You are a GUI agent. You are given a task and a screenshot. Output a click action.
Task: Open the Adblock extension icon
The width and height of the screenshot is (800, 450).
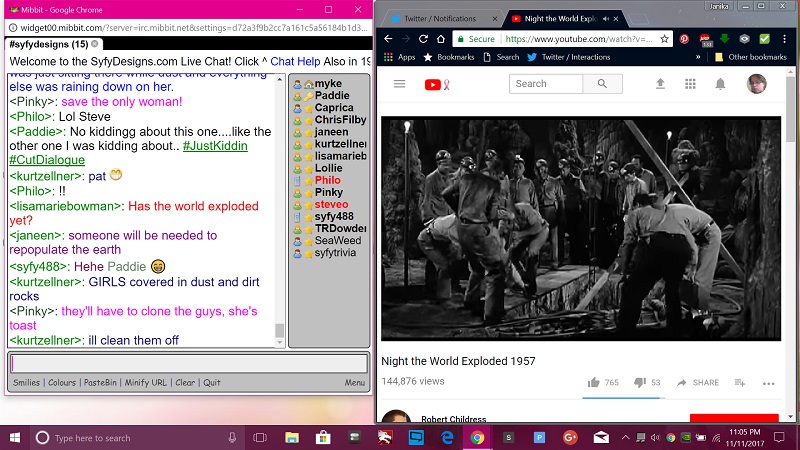[x=705, y=39]
